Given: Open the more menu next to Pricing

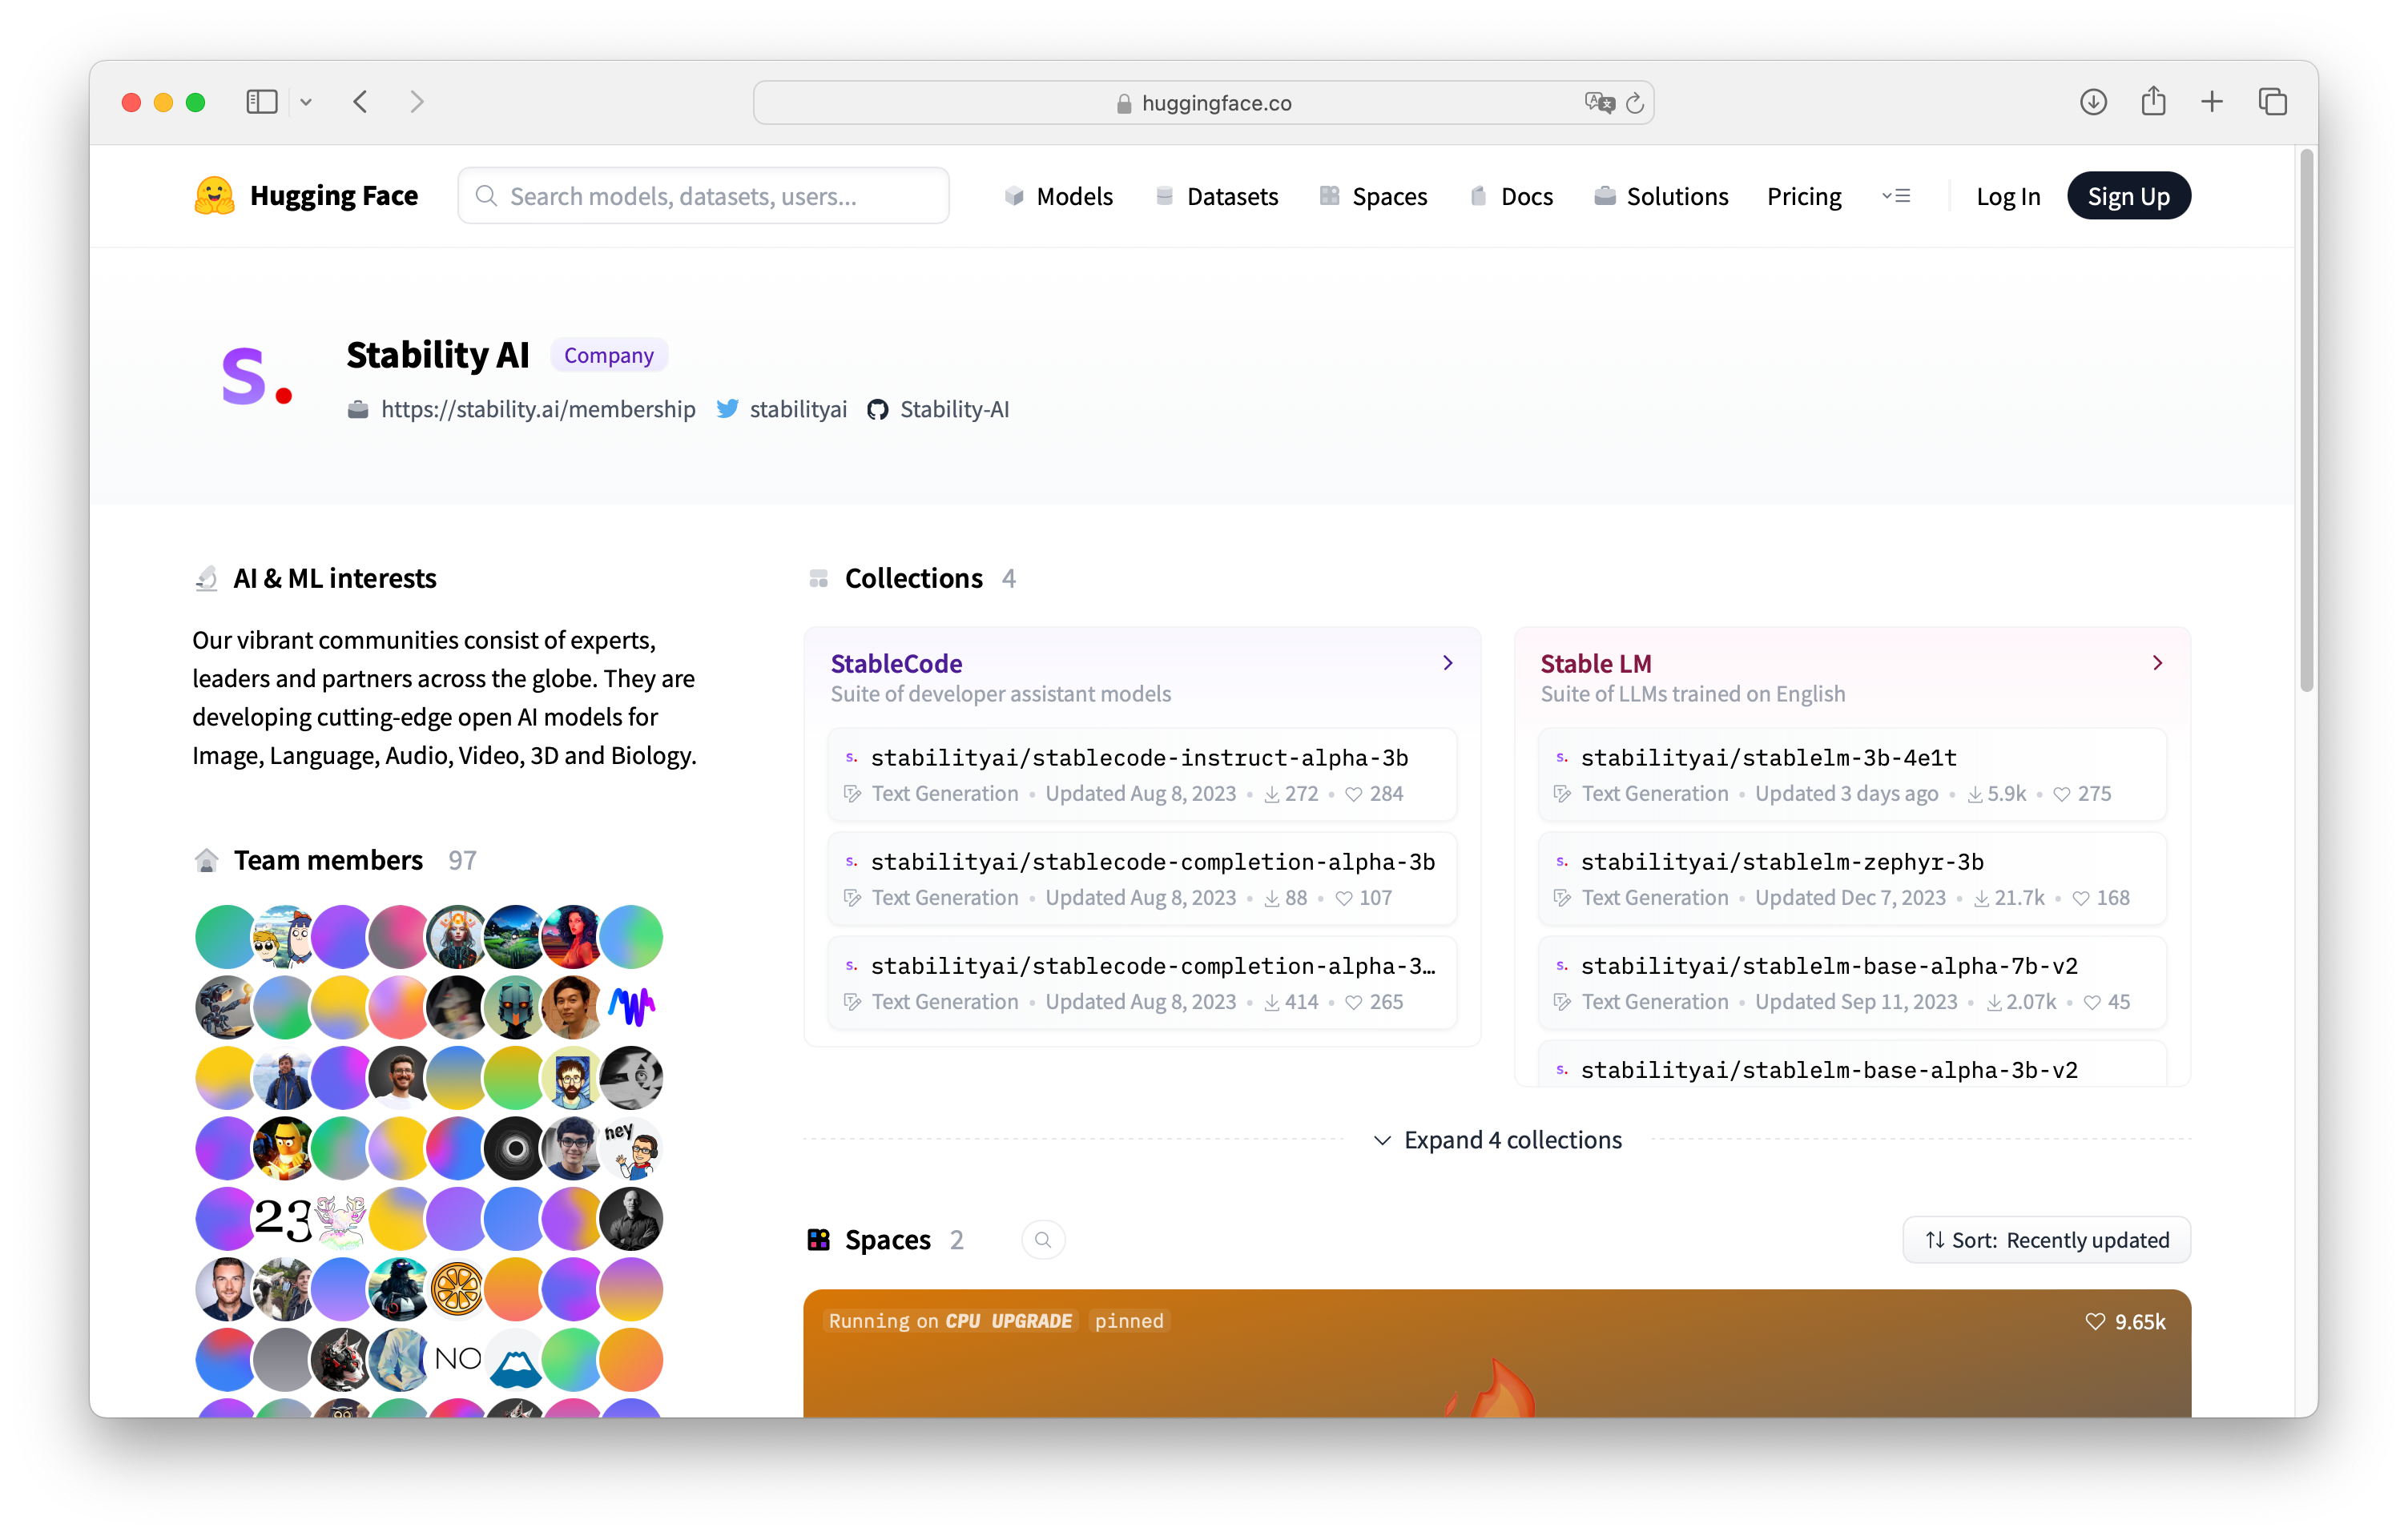Looking at the screenshot, I should pyautogui.click(x=1896, y=196).
